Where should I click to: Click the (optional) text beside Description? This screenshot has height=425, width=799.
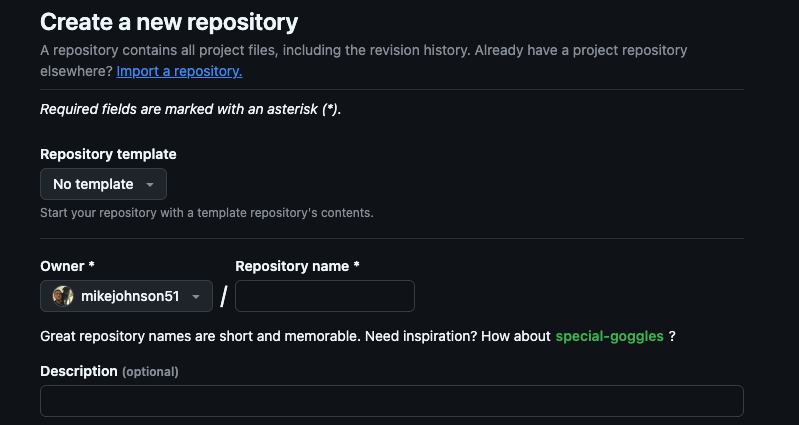(x=150, y=372)
